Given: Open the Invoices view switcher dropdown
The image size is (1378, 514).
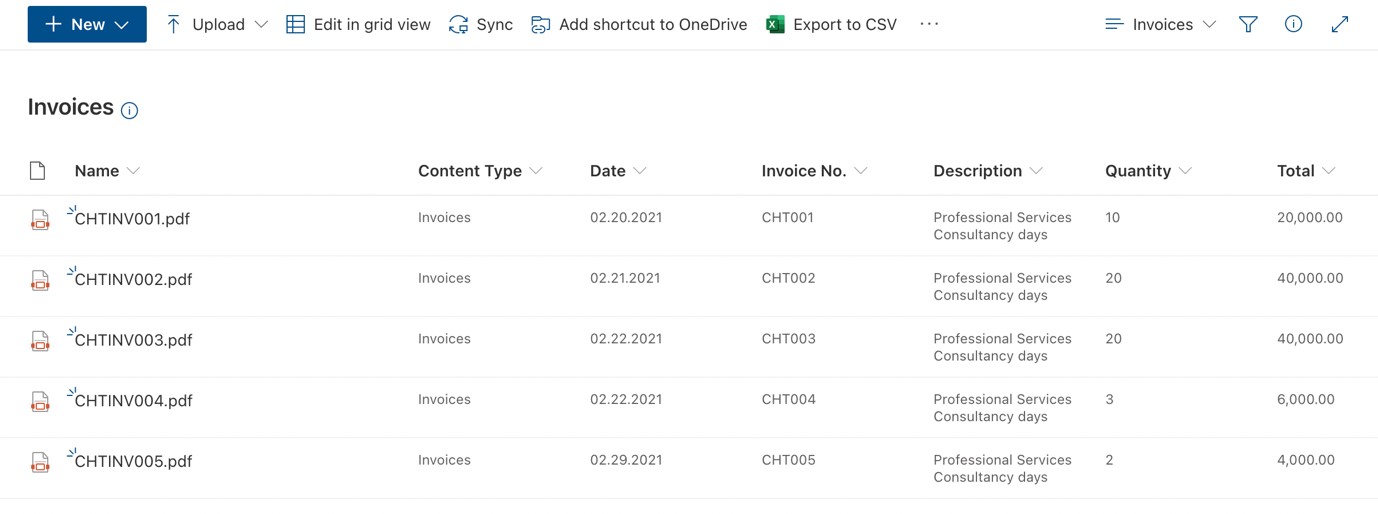Looking at the screenshot, I should (x=1160, y=24).
